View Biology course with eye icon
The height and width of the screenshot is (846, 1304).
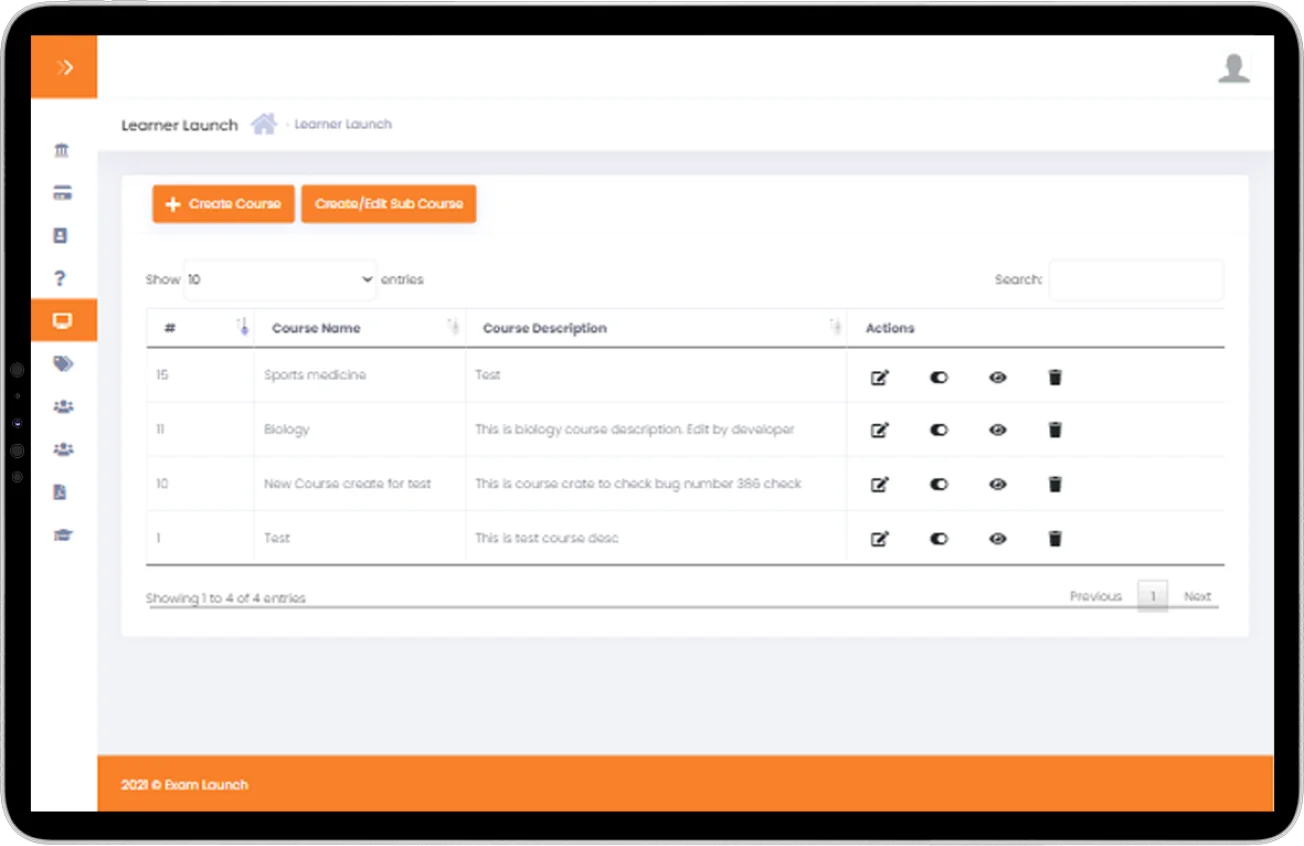click(997, 430)
